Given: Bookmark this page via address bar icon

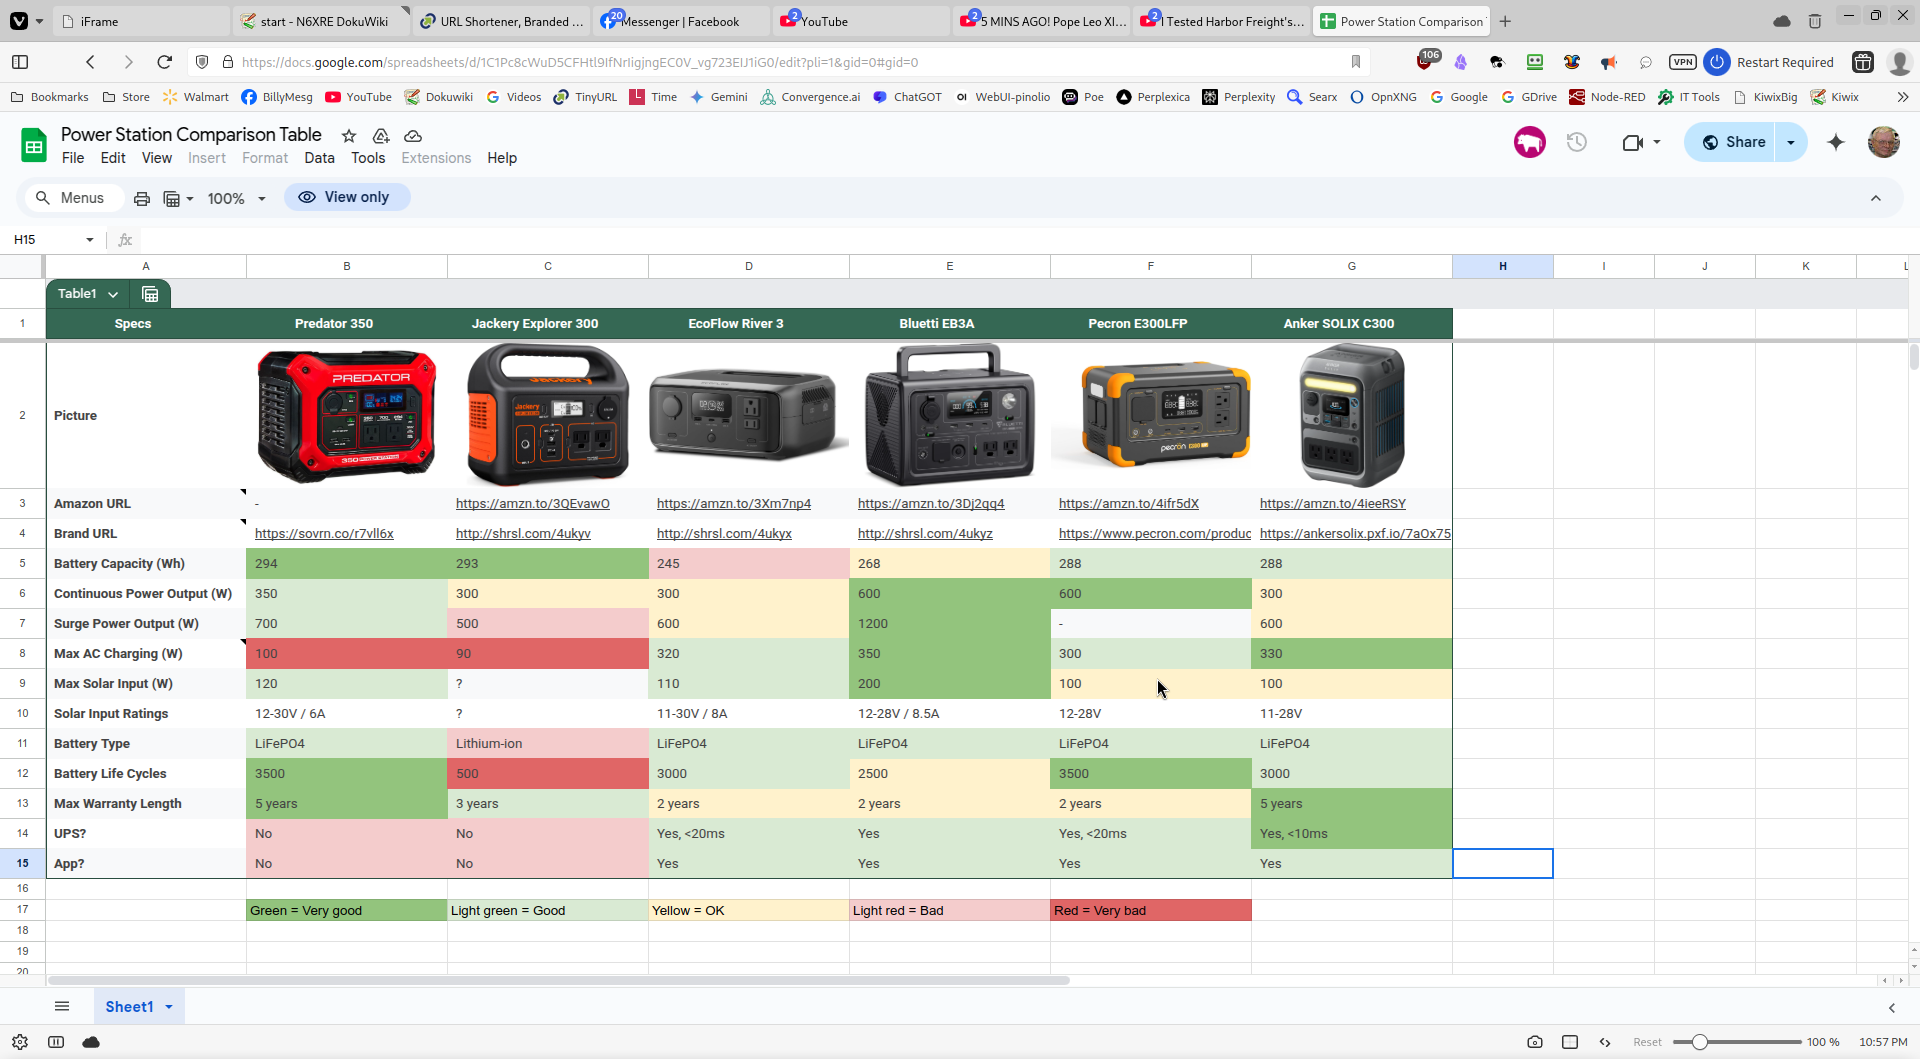Looking at the screenshot, I should 1356,62.
